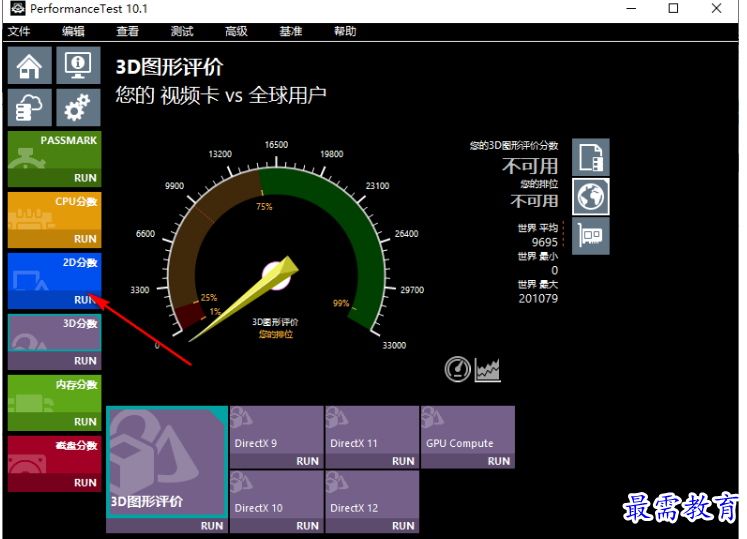Click the world maximum value 201079
The height and width of the screenshot is (539, 747).
pyautogui.click(x=538, y=299)
